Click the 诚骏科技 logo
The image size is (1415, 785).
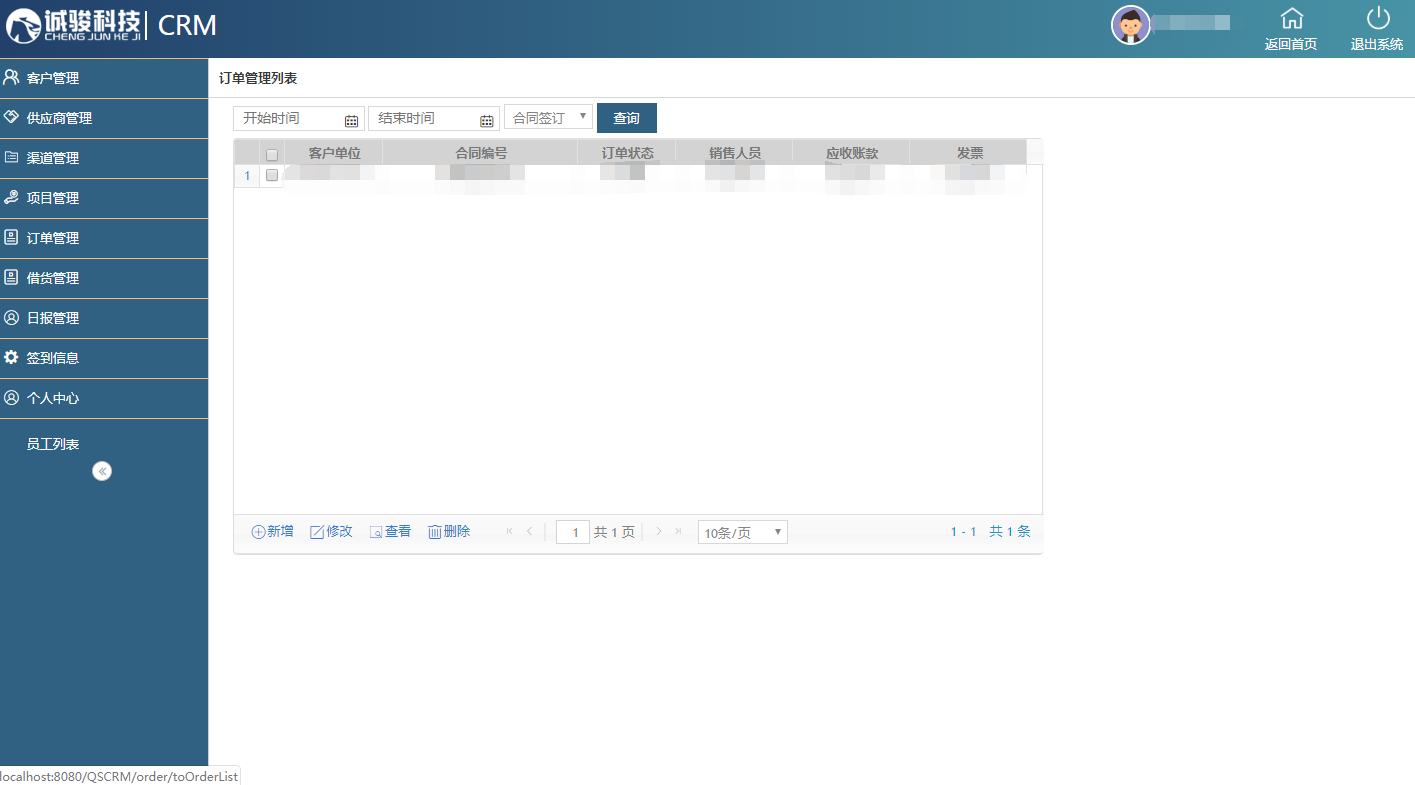tap(72, 25)
